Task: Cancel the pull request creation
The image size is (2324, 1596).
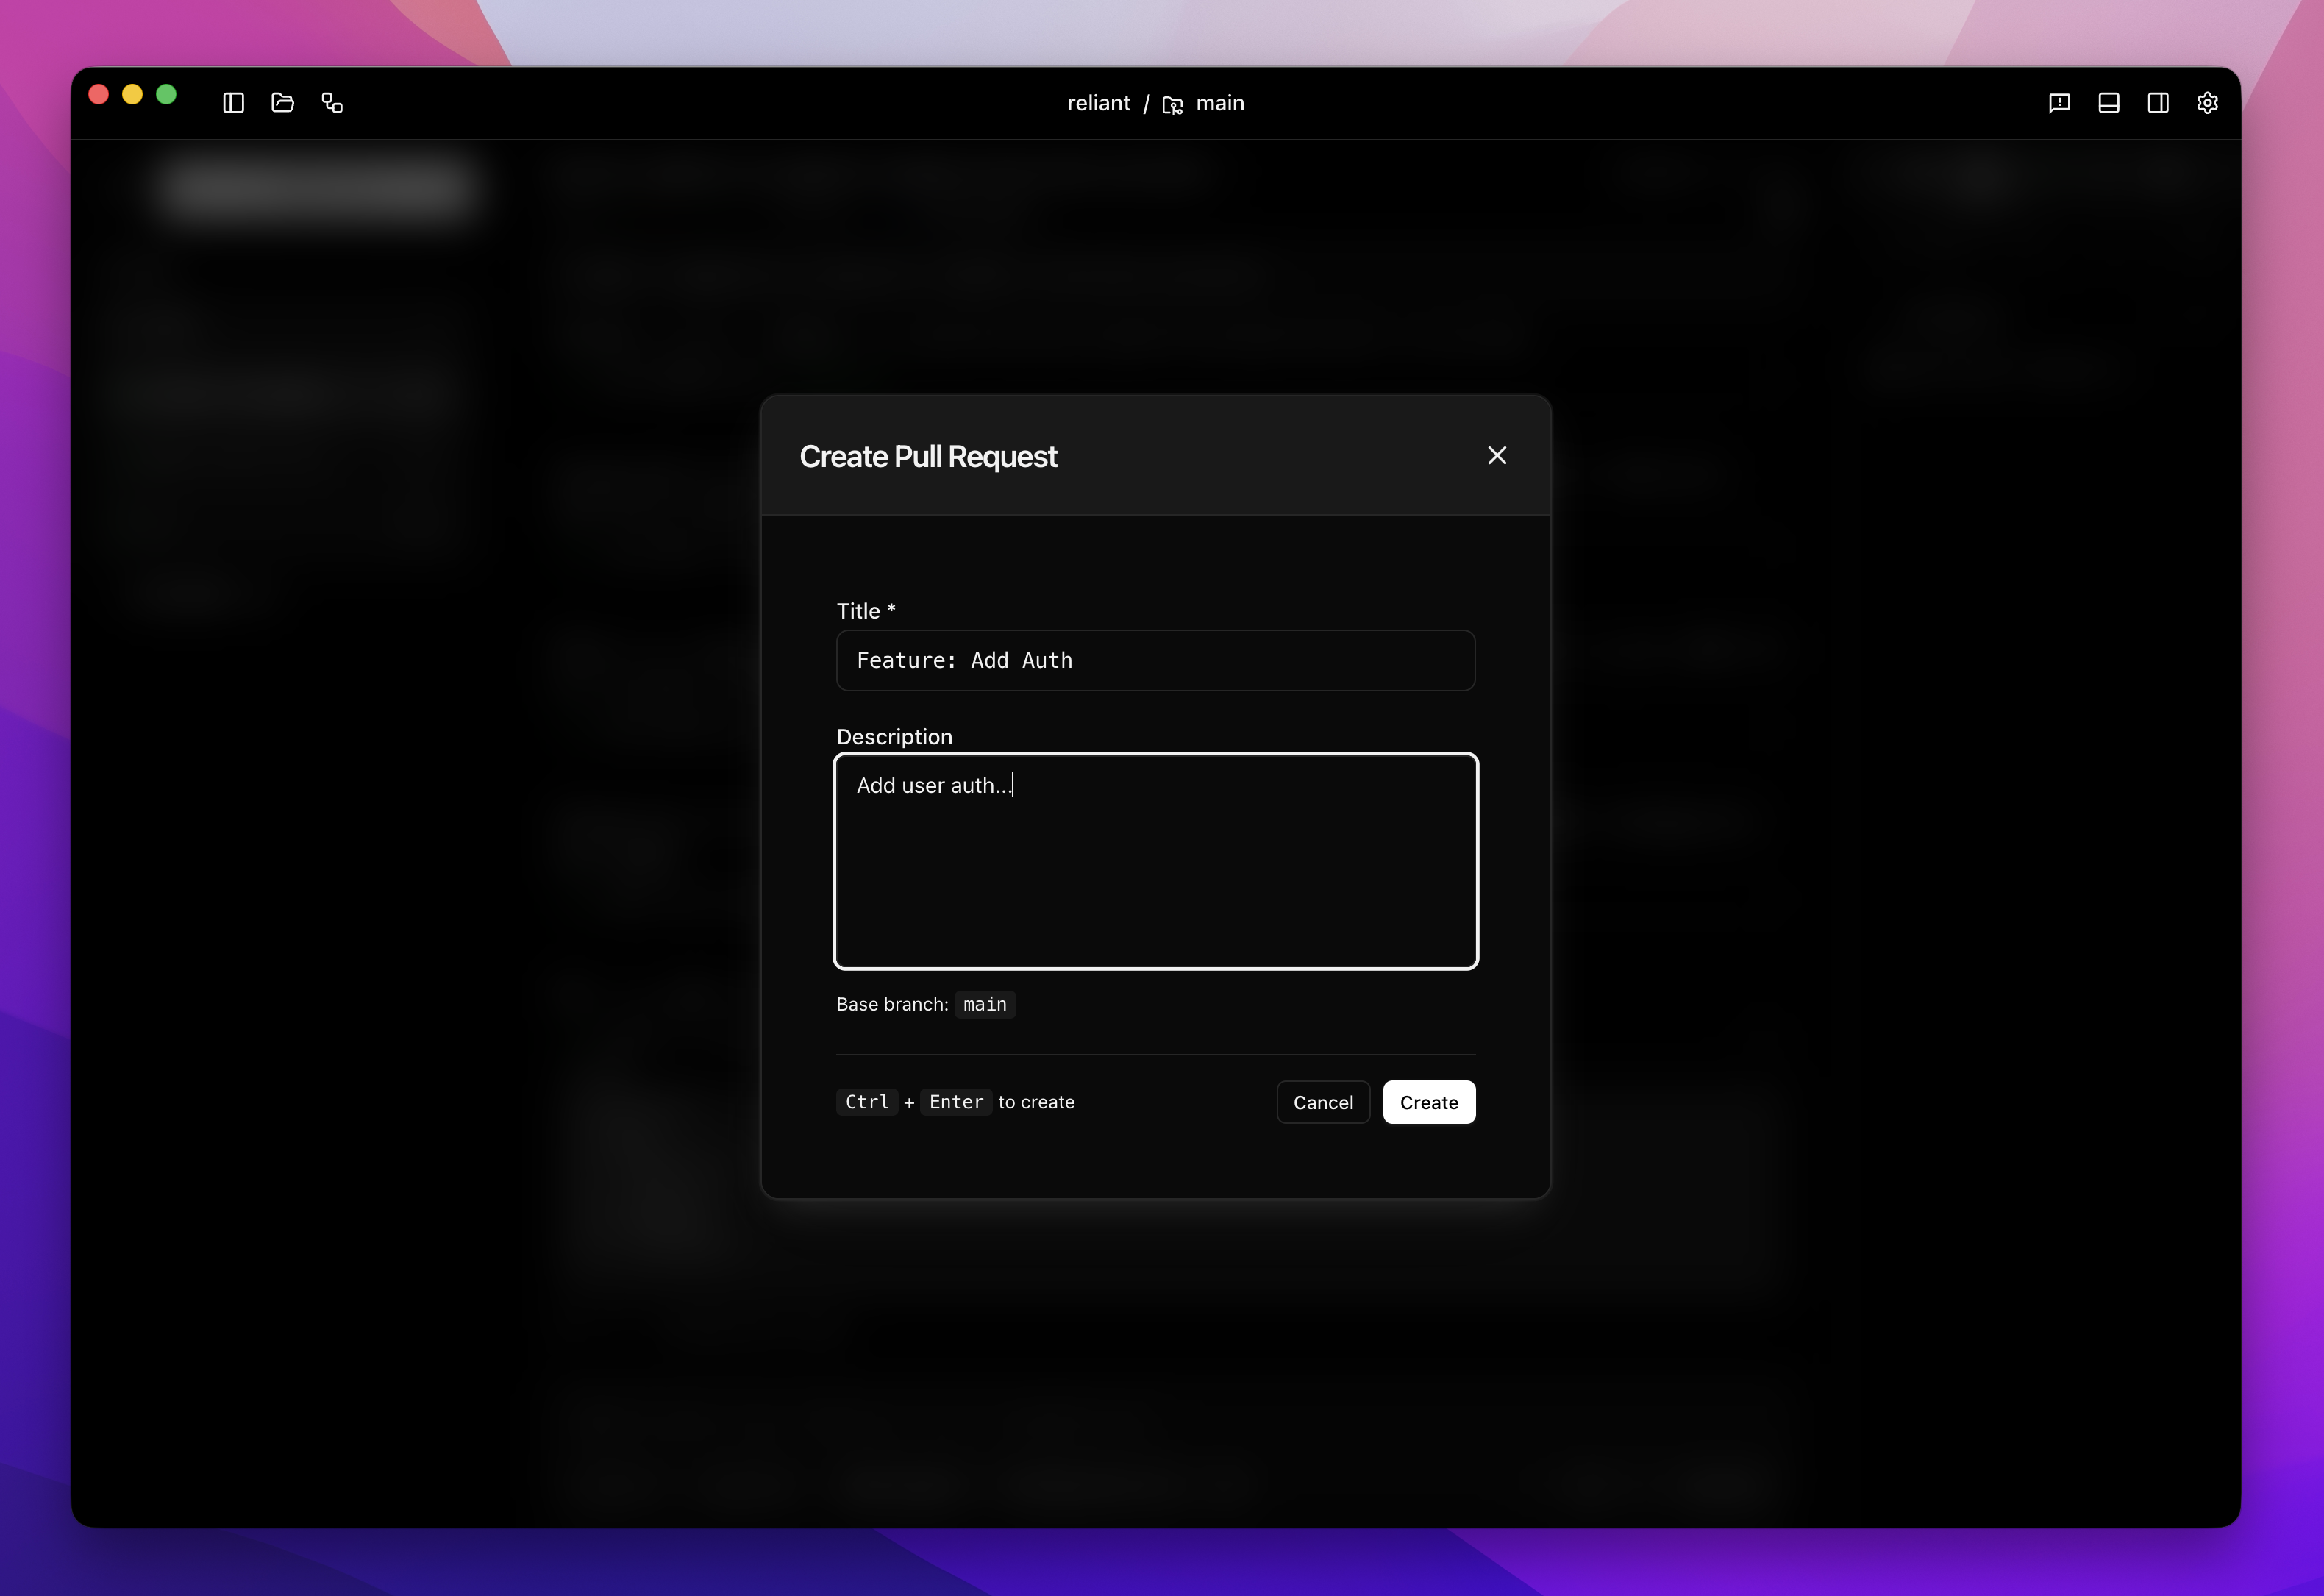Action: coord(1323,1102)
